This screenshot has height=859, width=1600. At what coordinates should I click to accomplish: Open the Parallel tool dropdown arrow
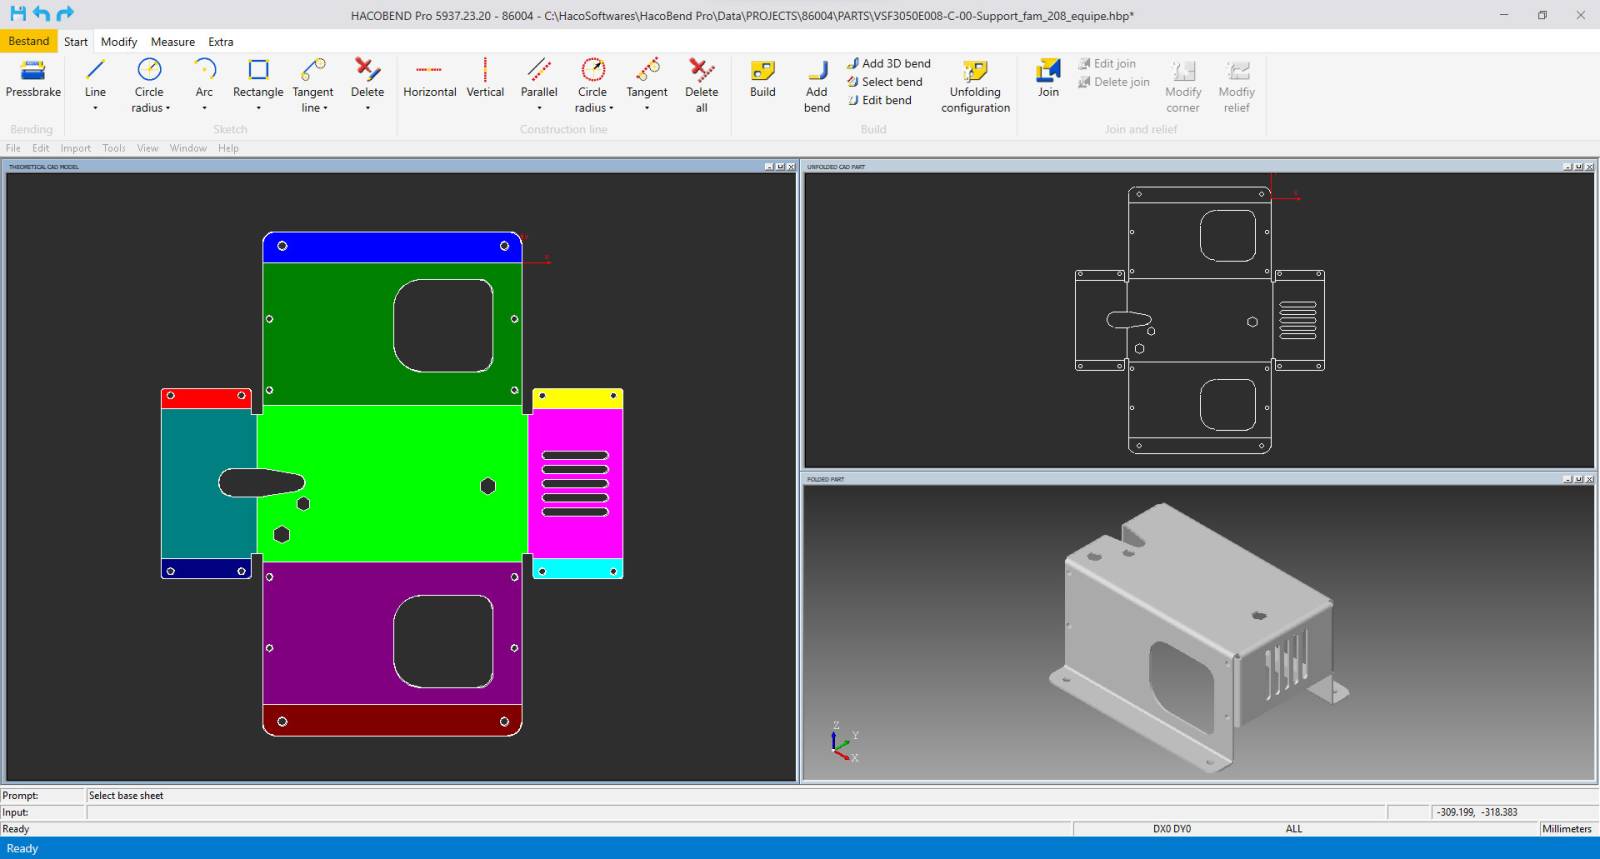click(x=539, y=108)
